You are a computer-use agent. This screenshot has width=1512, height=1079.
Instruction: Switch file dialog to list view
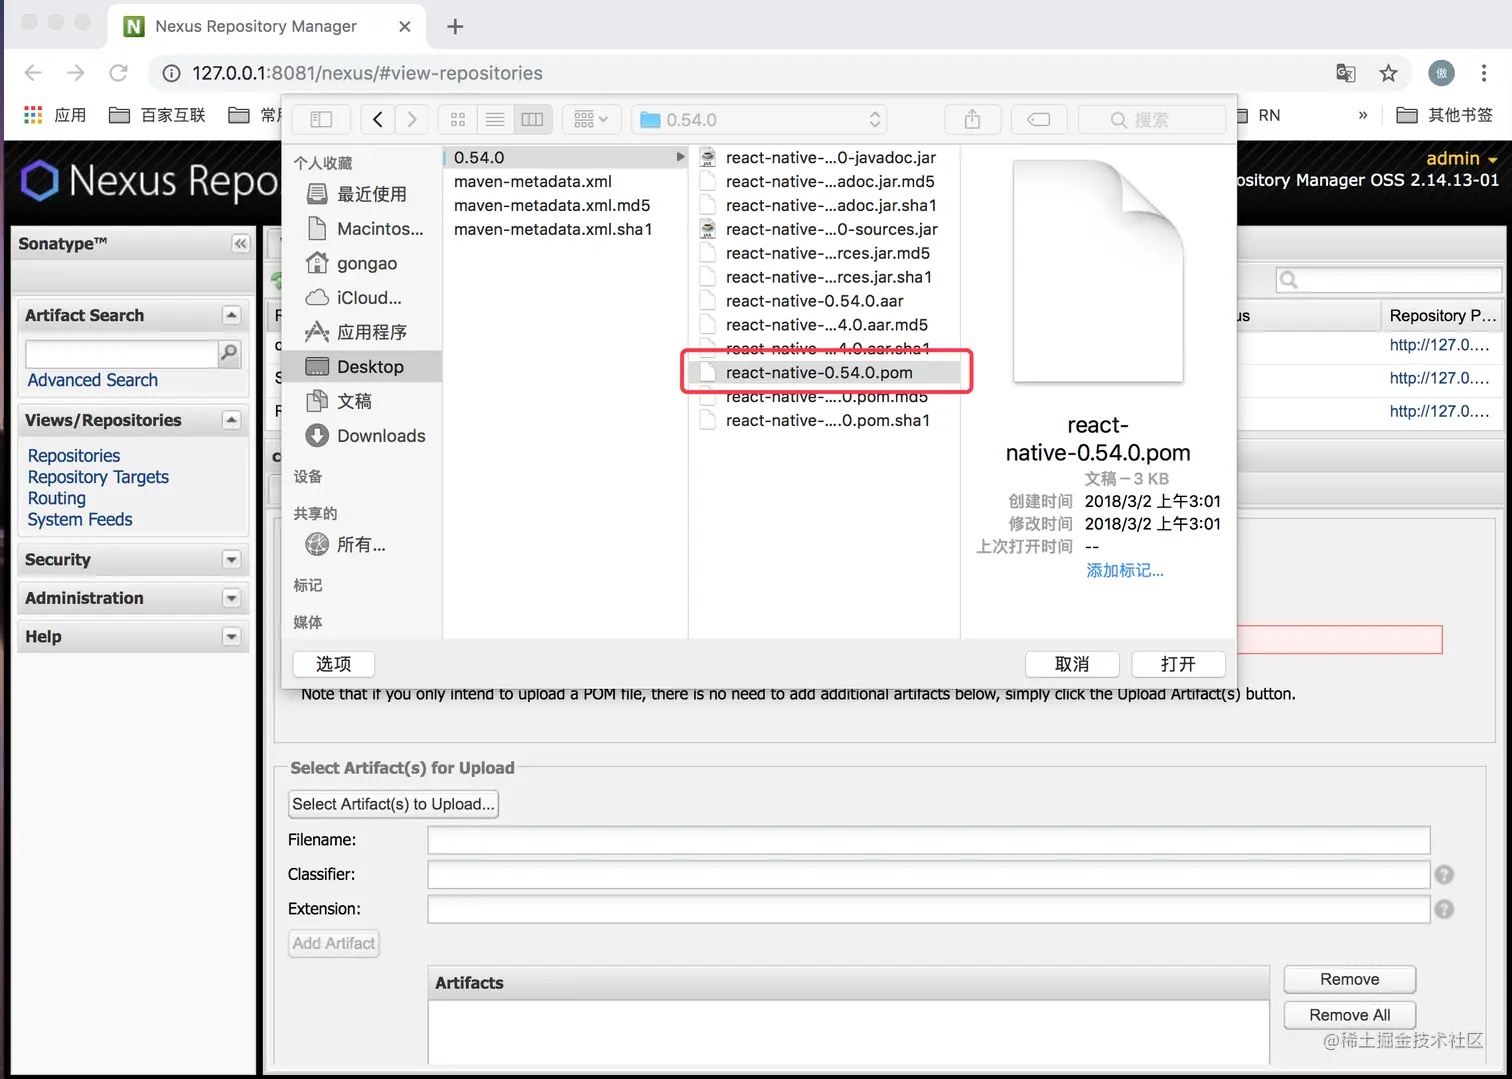[x=495, y=119]
